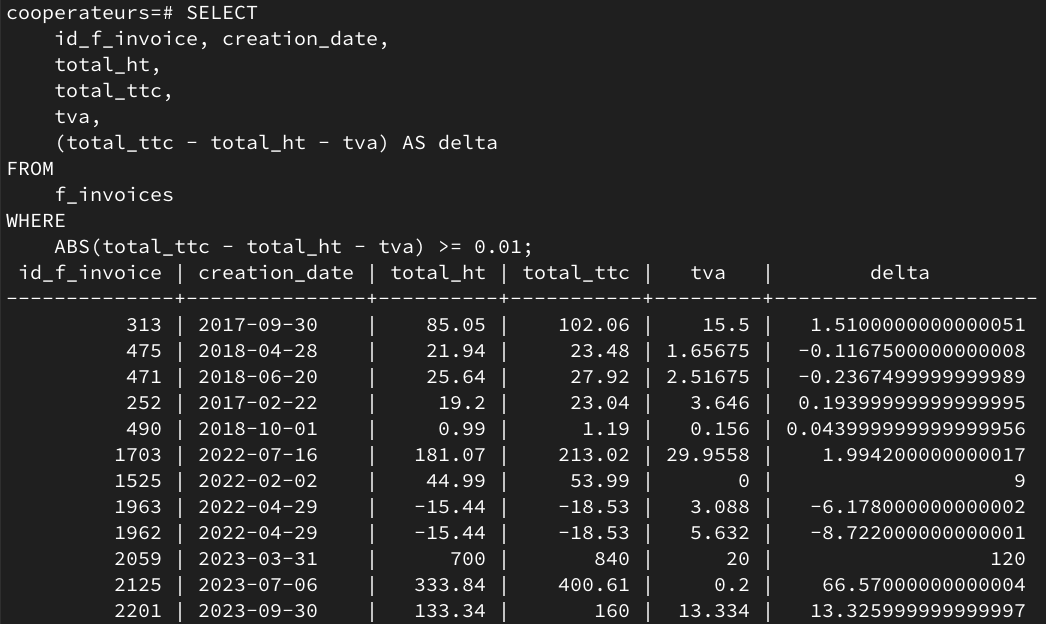The image size is (1046, 624).
Task: Select invoice id 313 in the results
Action: point(144,325)
